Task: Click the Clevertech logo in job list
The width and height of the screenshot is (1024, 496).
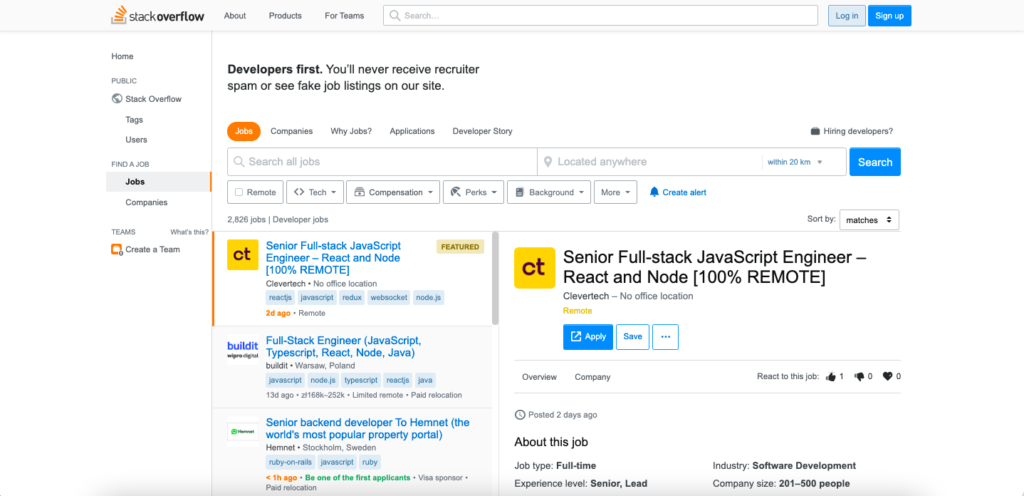Action: (x=243, y=255)
